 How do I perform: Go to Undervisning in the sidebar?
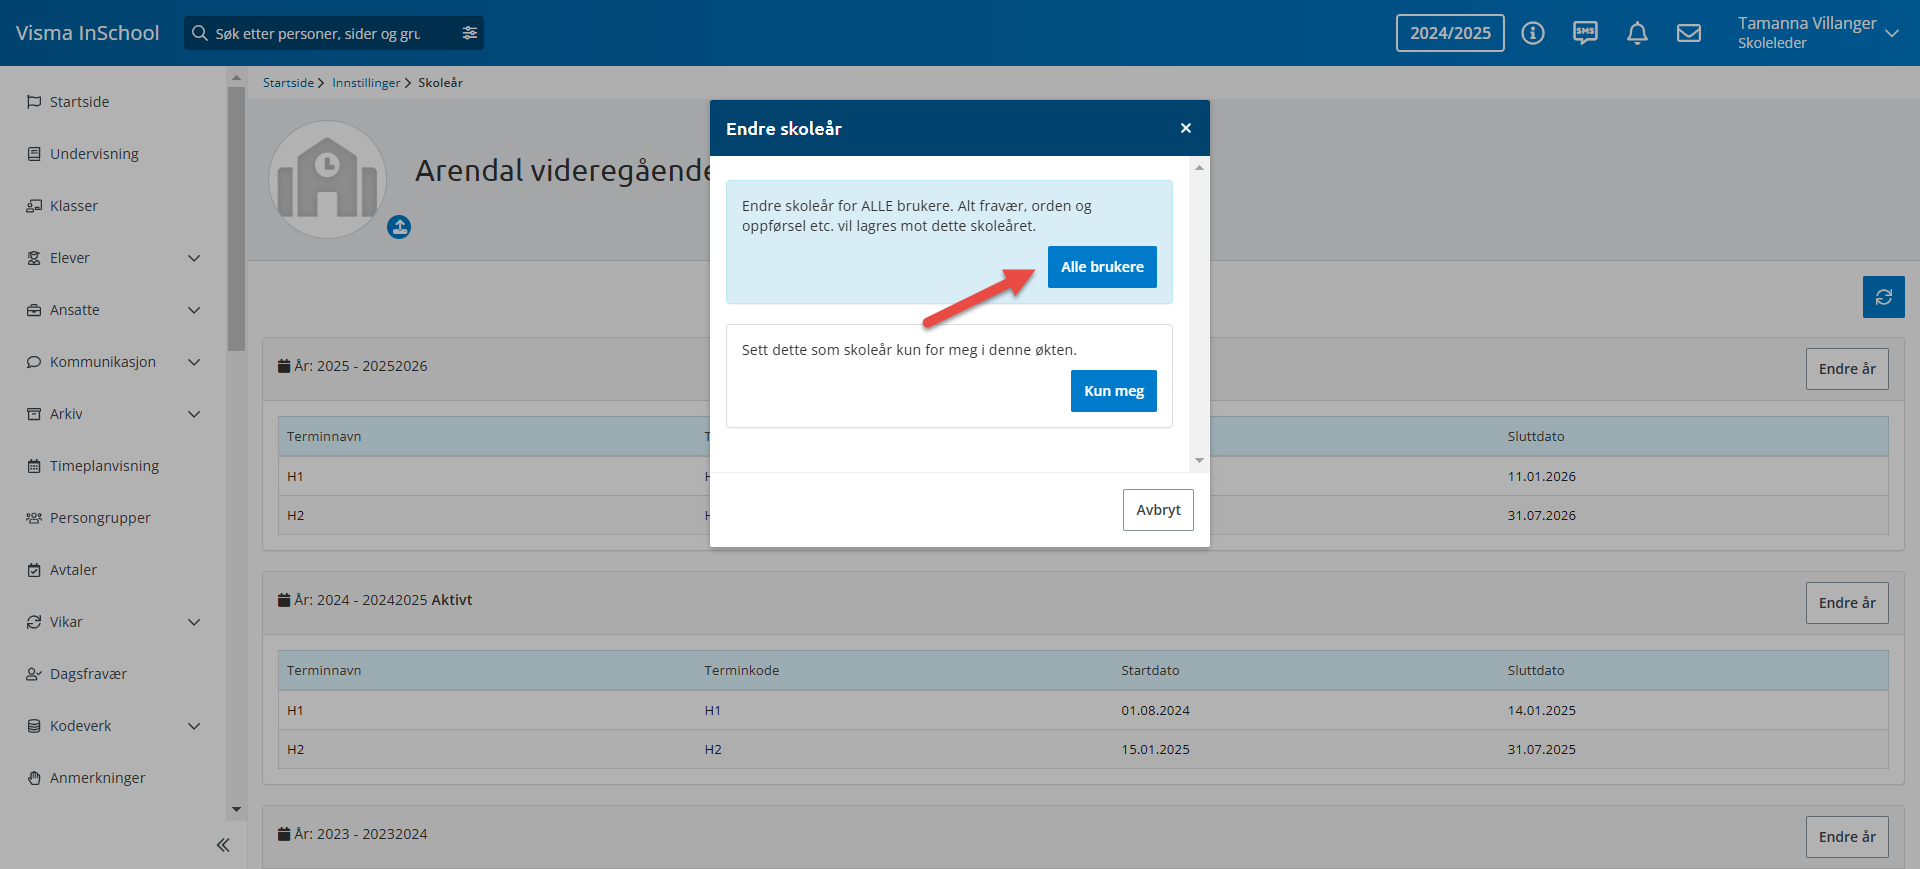(x=94, y=154)
